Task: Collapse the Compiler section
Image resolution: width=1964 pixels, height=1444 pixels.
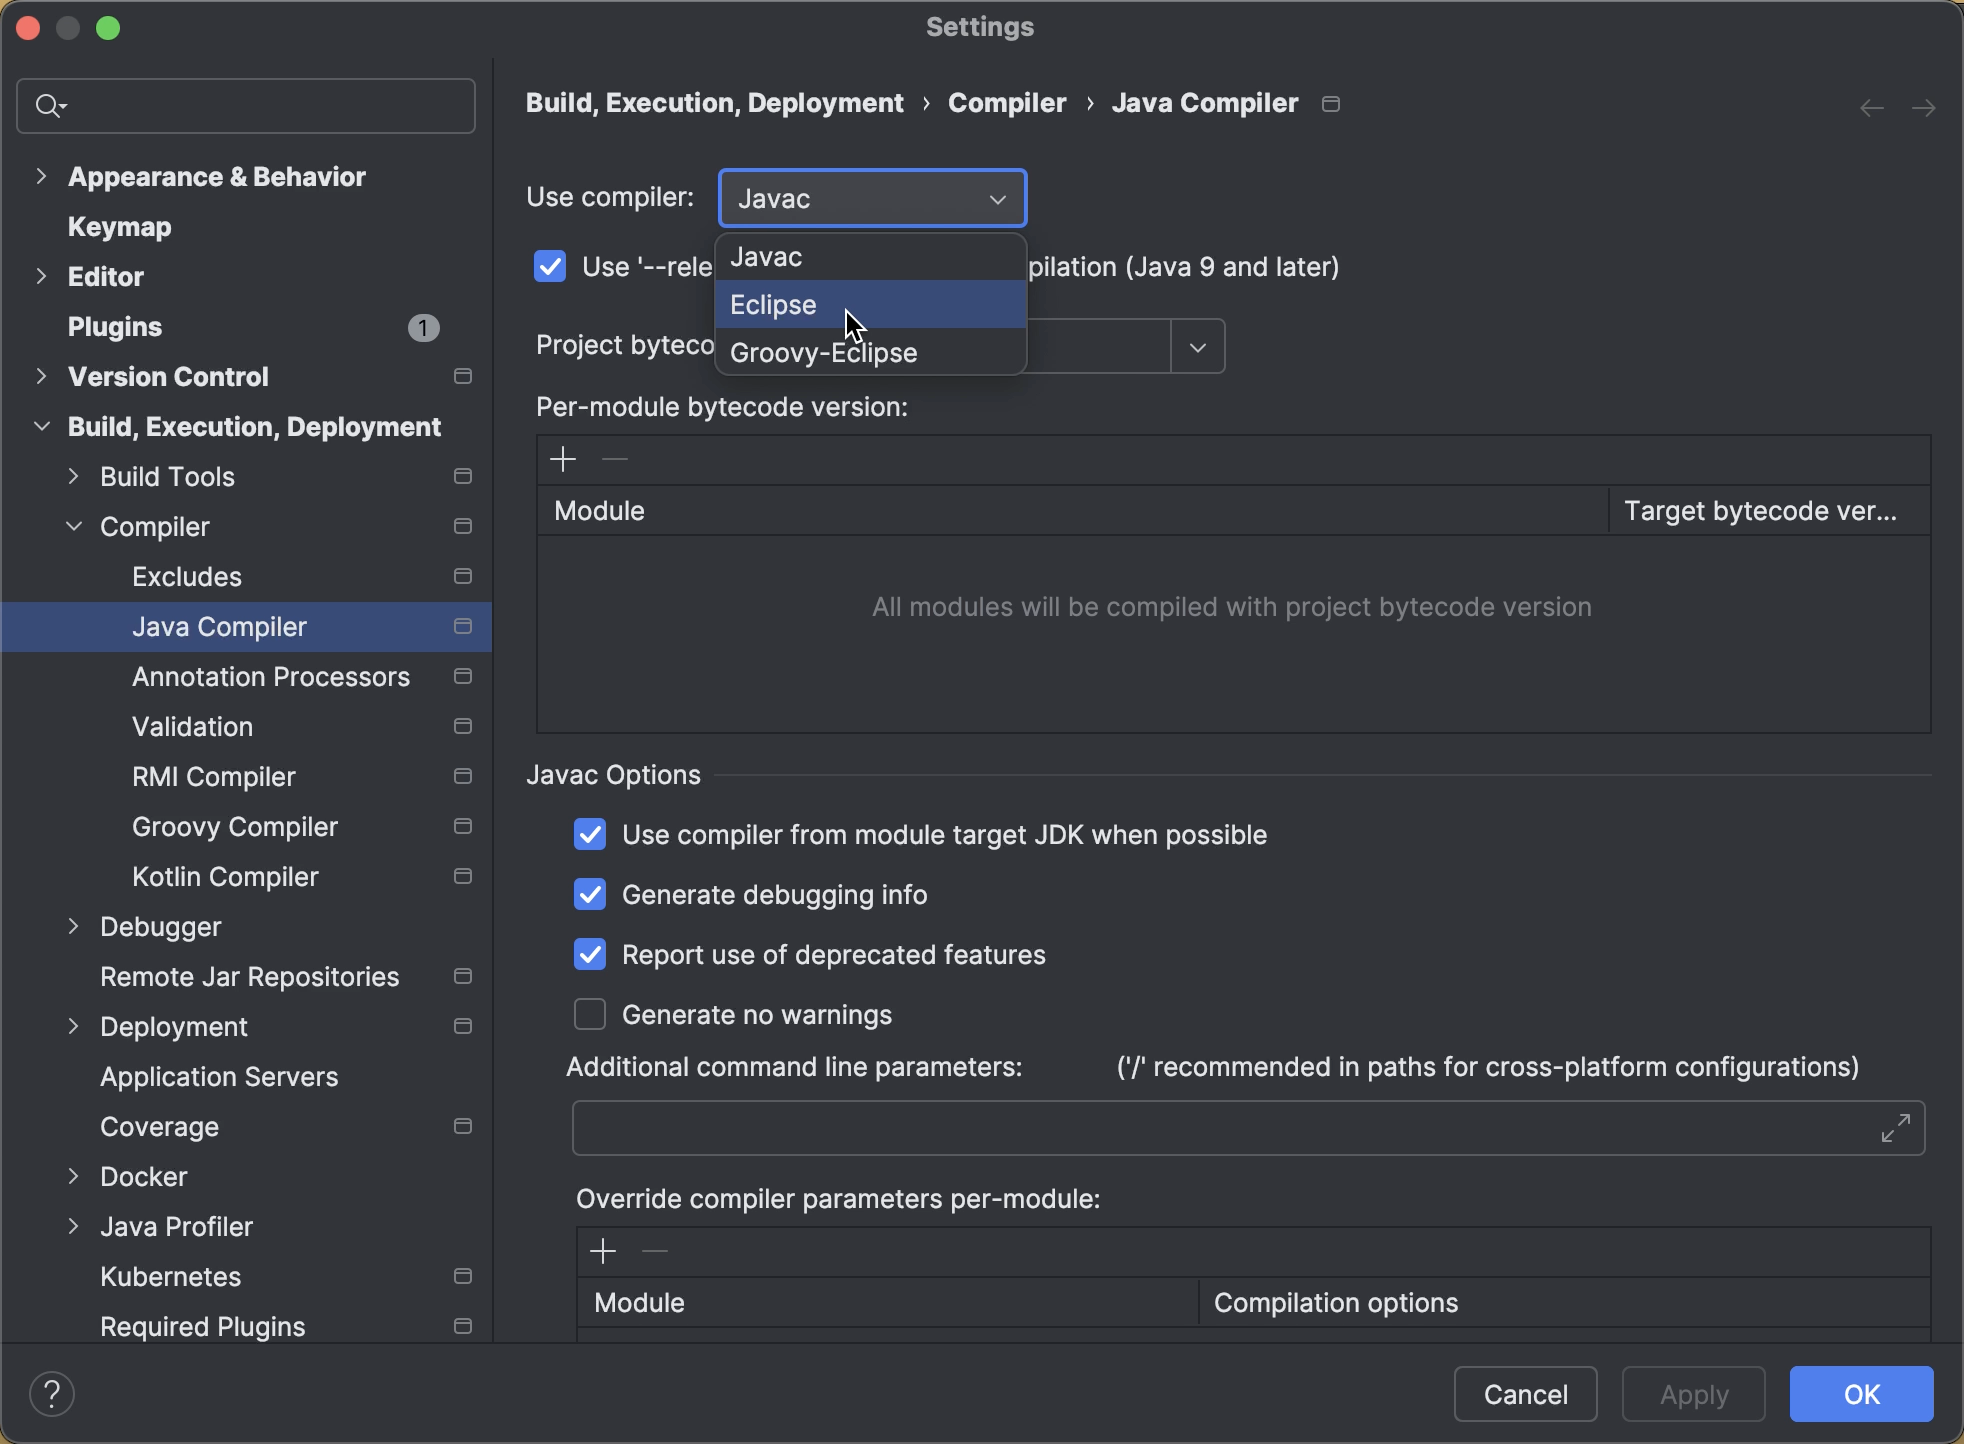Action: click(73, 527)
